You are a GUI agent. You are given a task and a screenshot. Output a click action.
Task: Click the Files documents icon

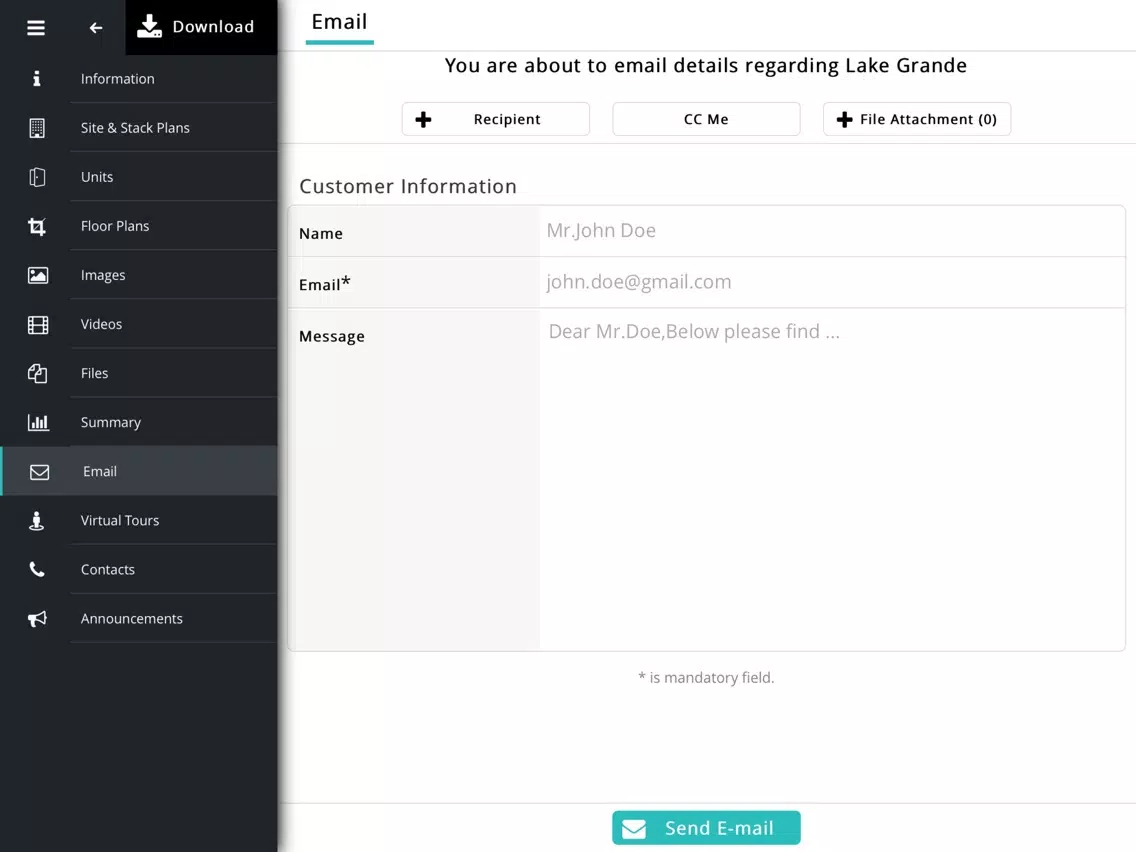coord(37,373)
